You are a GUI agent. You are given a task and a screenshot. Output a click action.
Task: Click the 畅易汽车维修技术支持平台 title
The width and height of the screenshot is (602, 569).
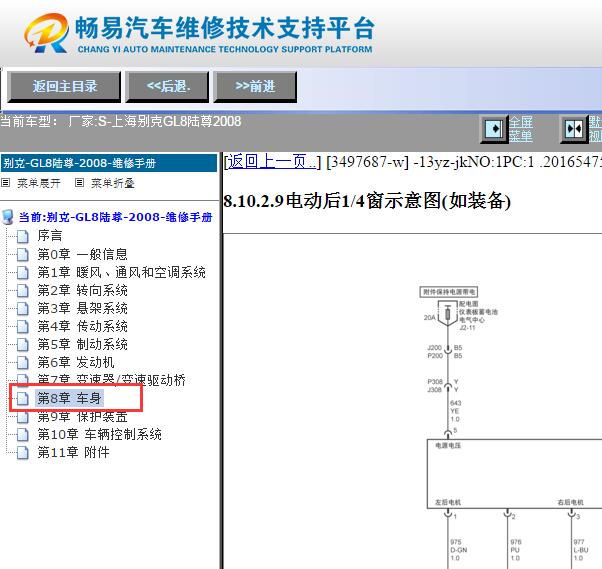coord(225,28)
